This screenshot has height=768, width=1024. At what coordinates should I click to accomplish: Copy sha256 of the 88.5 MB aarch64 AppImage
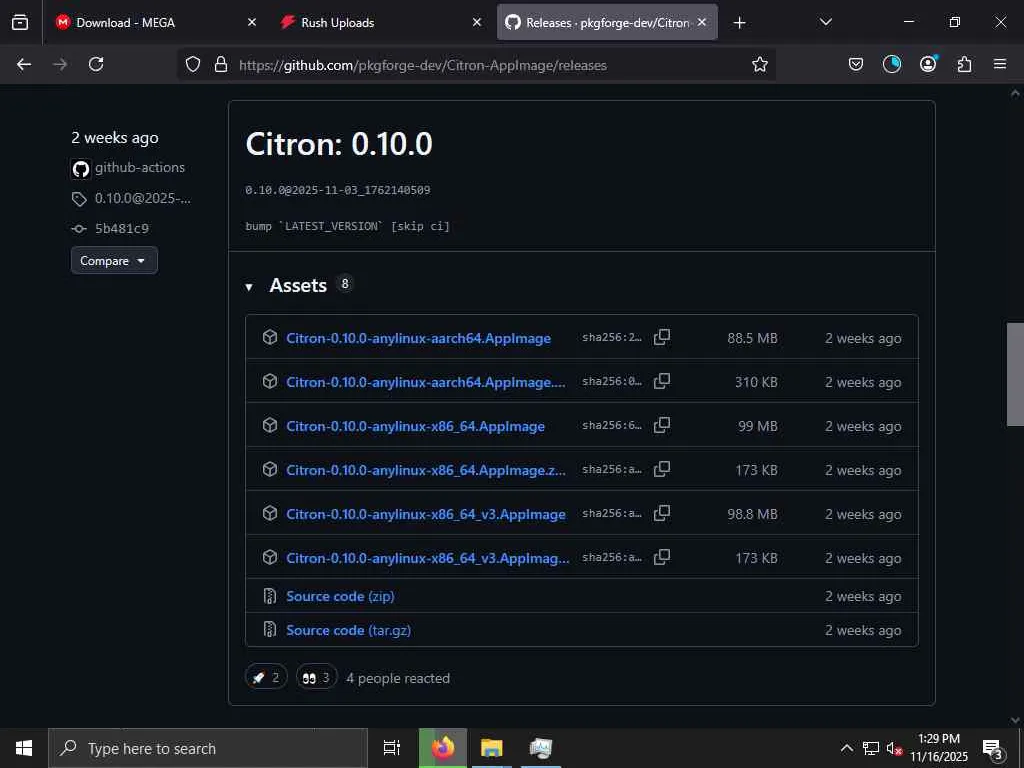(662, 338)
